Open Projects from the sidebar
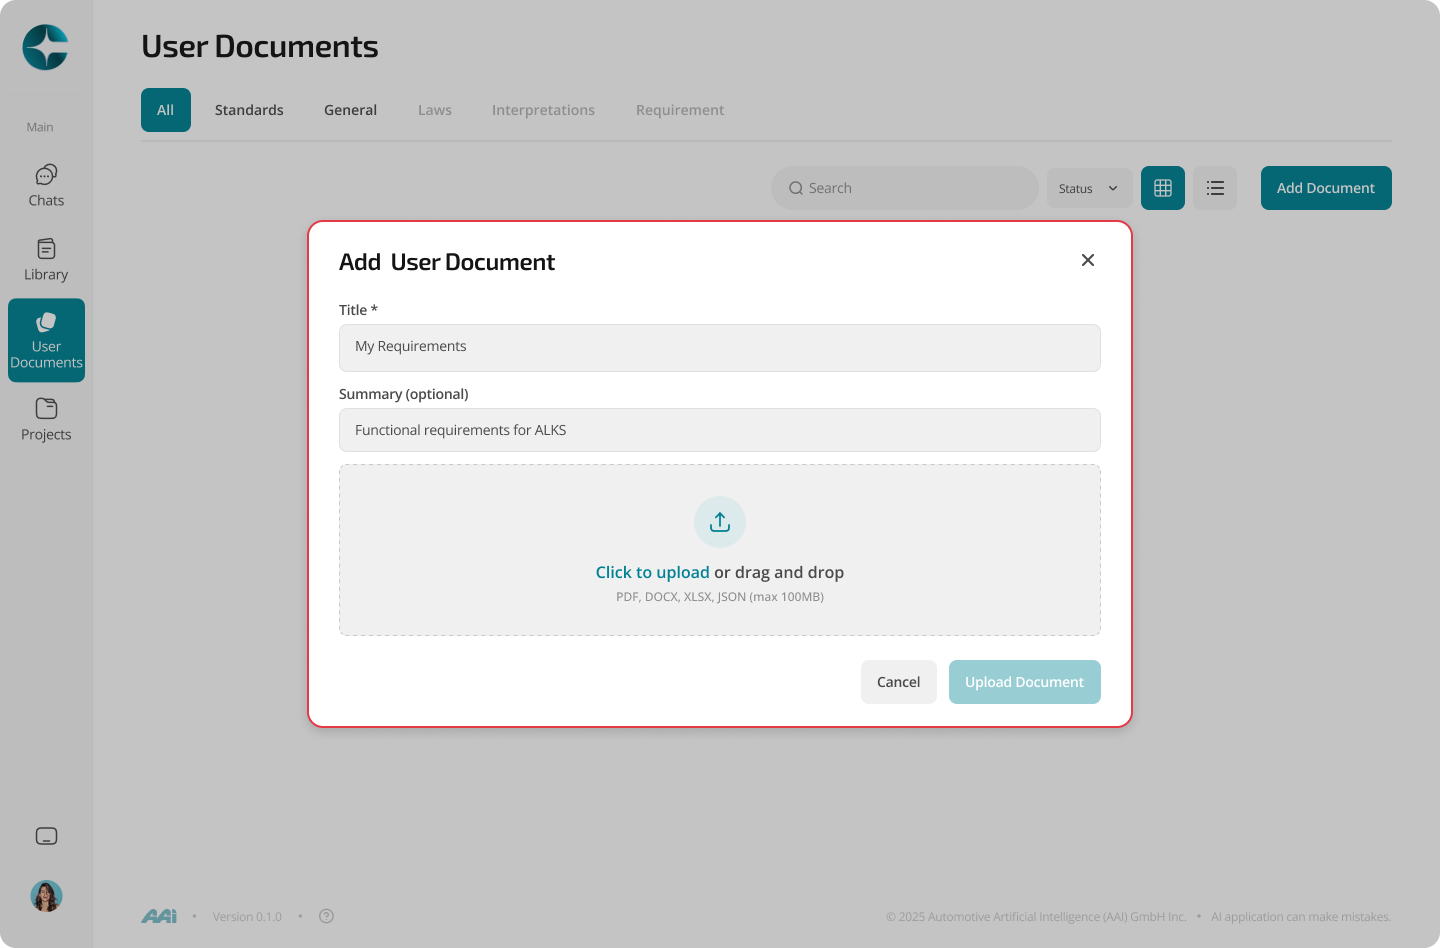Viewport: 1440px width, 948px height. (46, 420)
